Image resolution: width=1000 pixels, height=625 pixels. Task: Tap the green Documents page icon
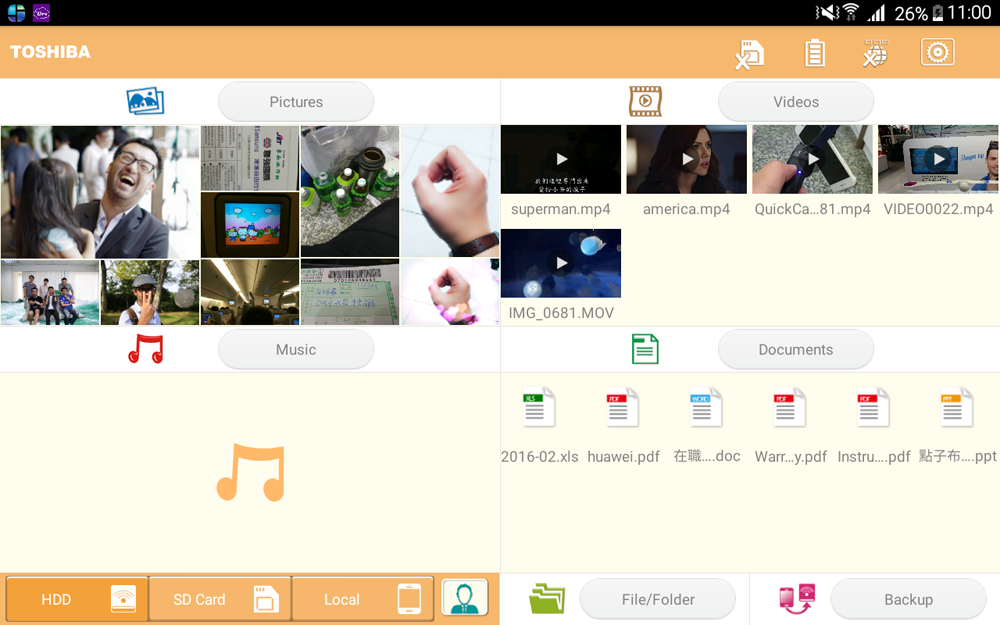tap(645, 349)
